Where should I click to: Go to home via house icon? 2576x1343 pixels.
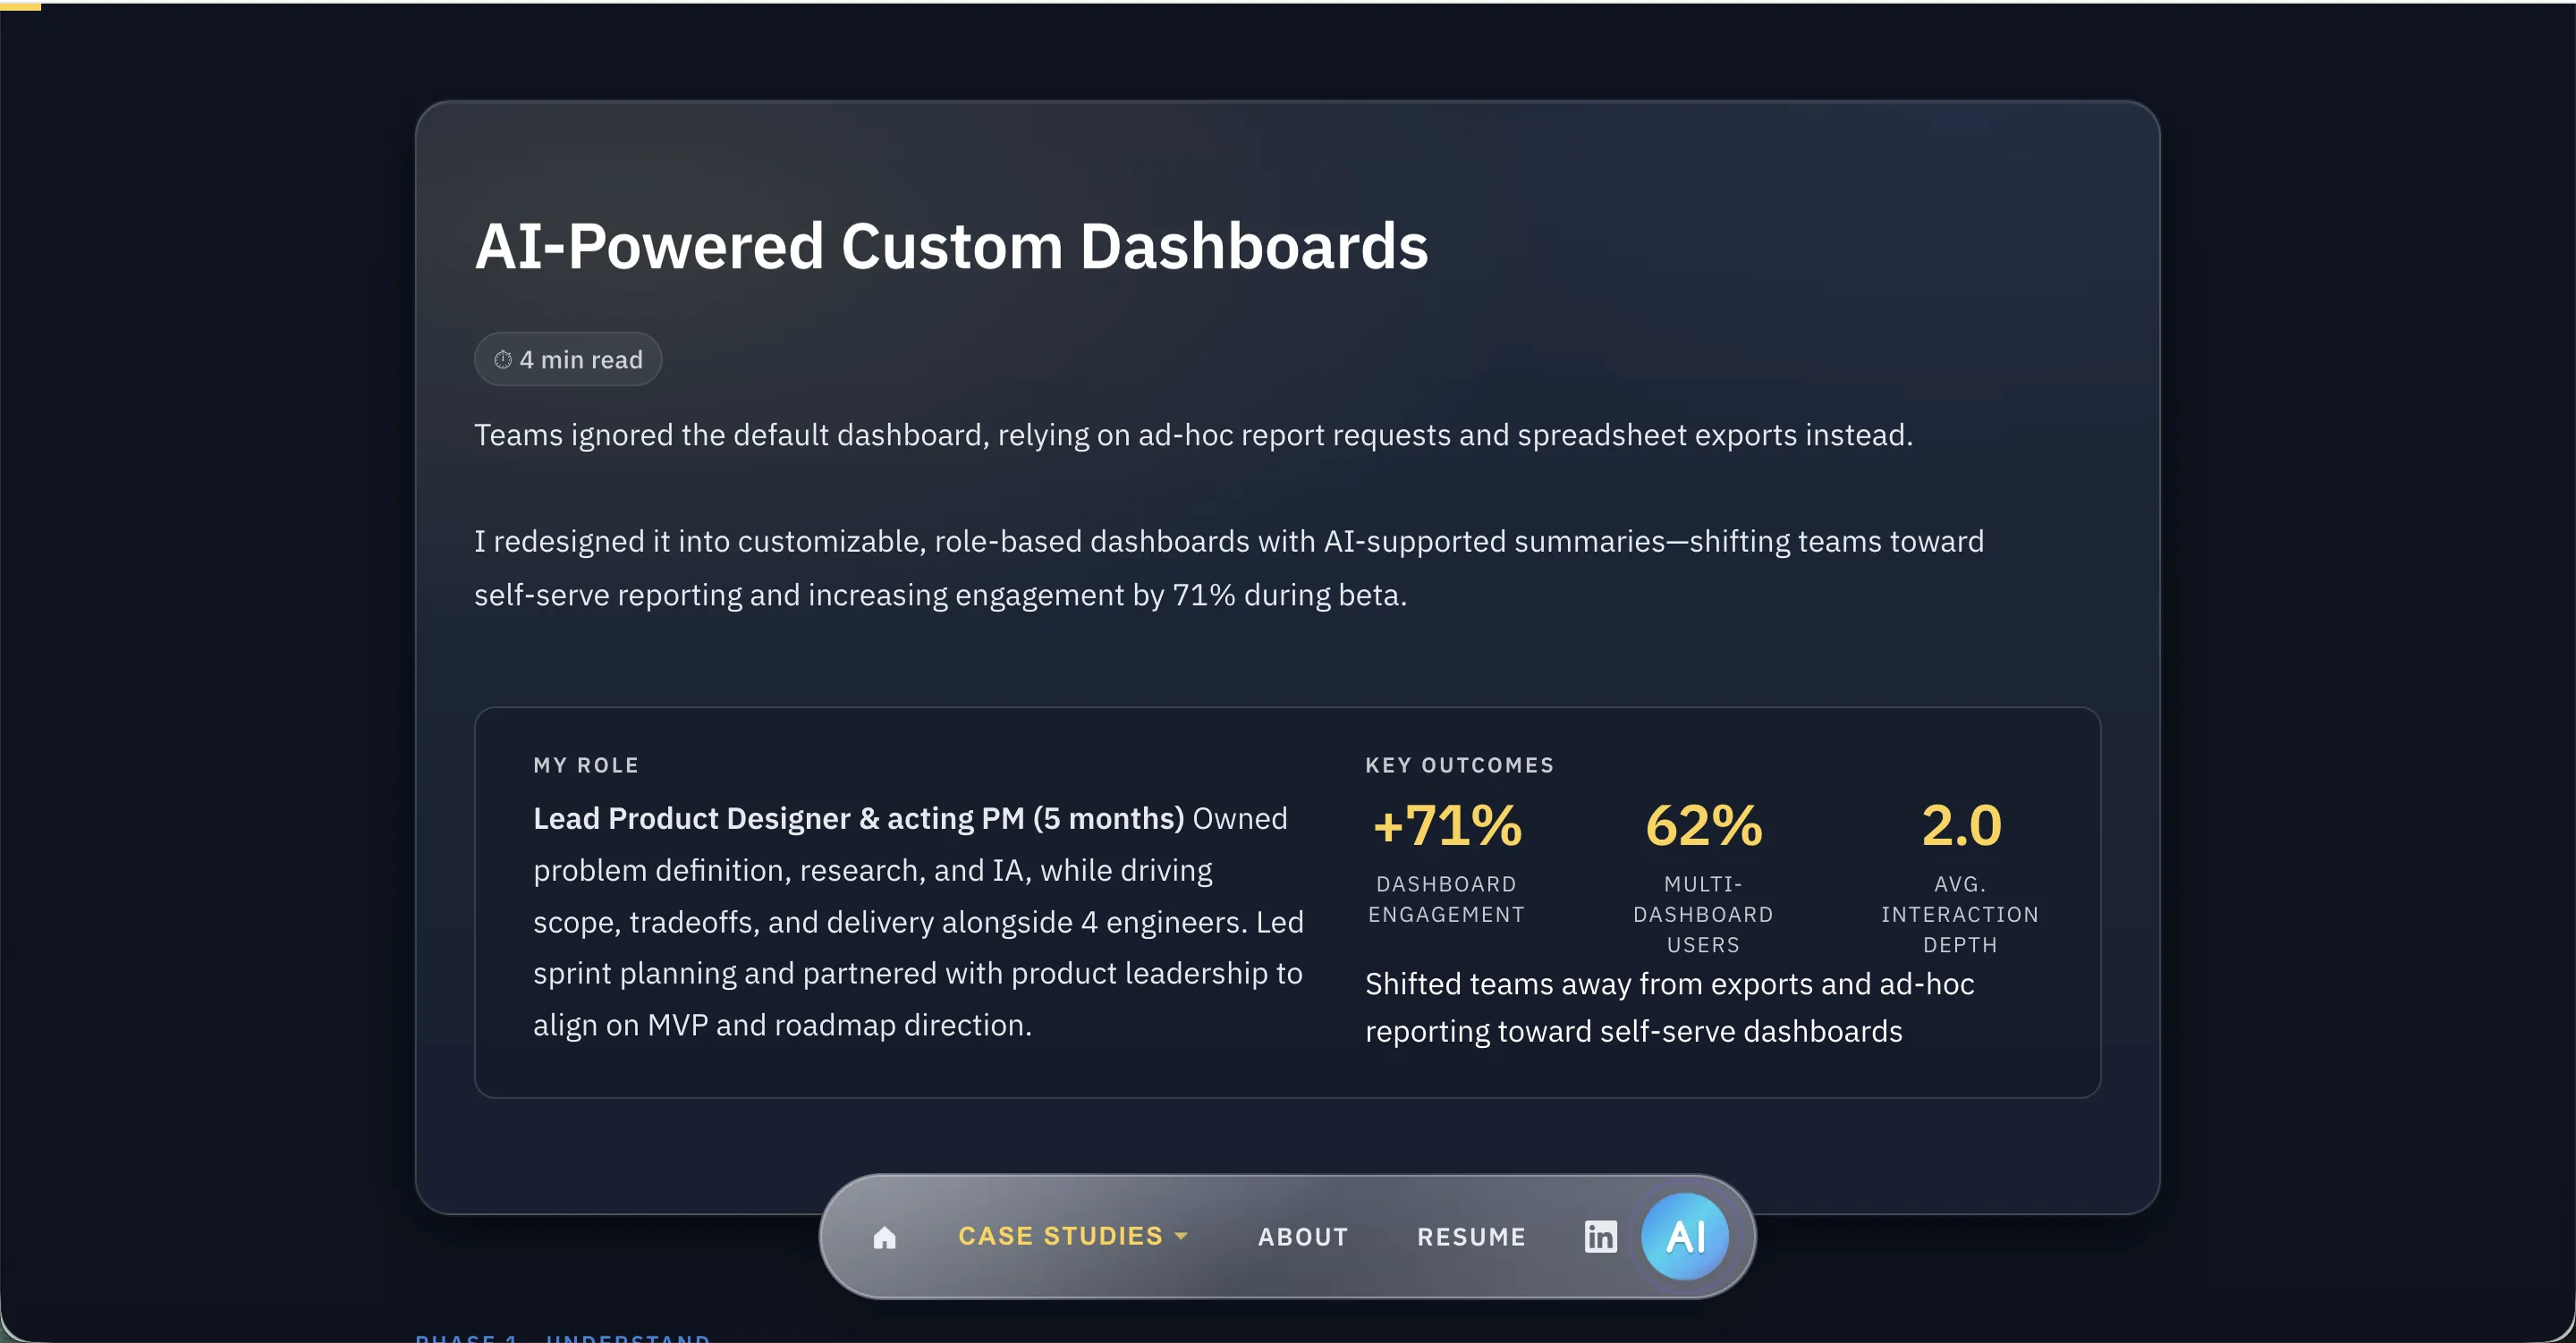(x=884, y=1237)
